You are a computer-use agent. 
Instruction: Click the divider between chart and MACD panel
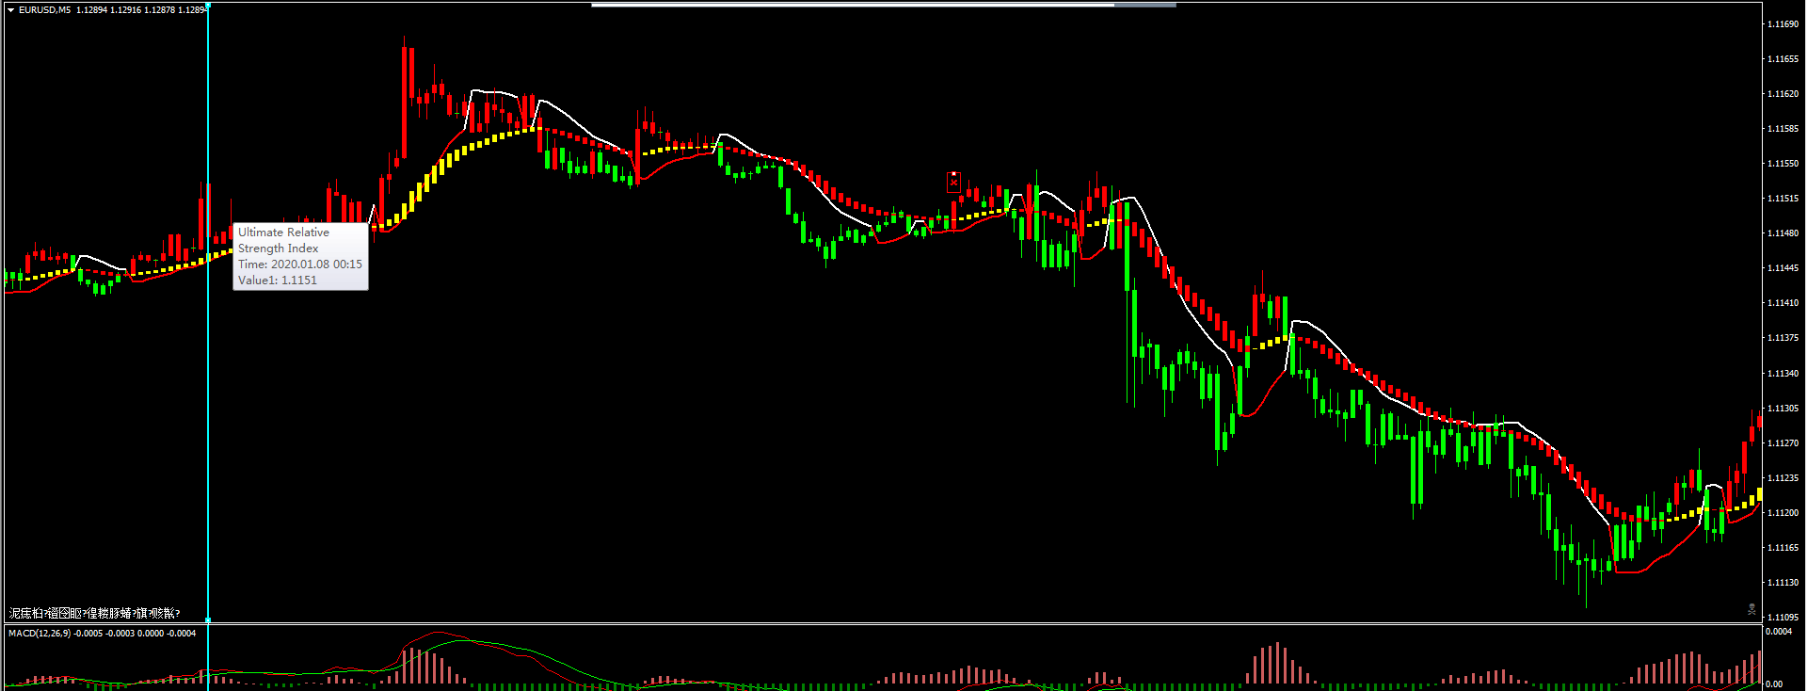tap(880, 623)
